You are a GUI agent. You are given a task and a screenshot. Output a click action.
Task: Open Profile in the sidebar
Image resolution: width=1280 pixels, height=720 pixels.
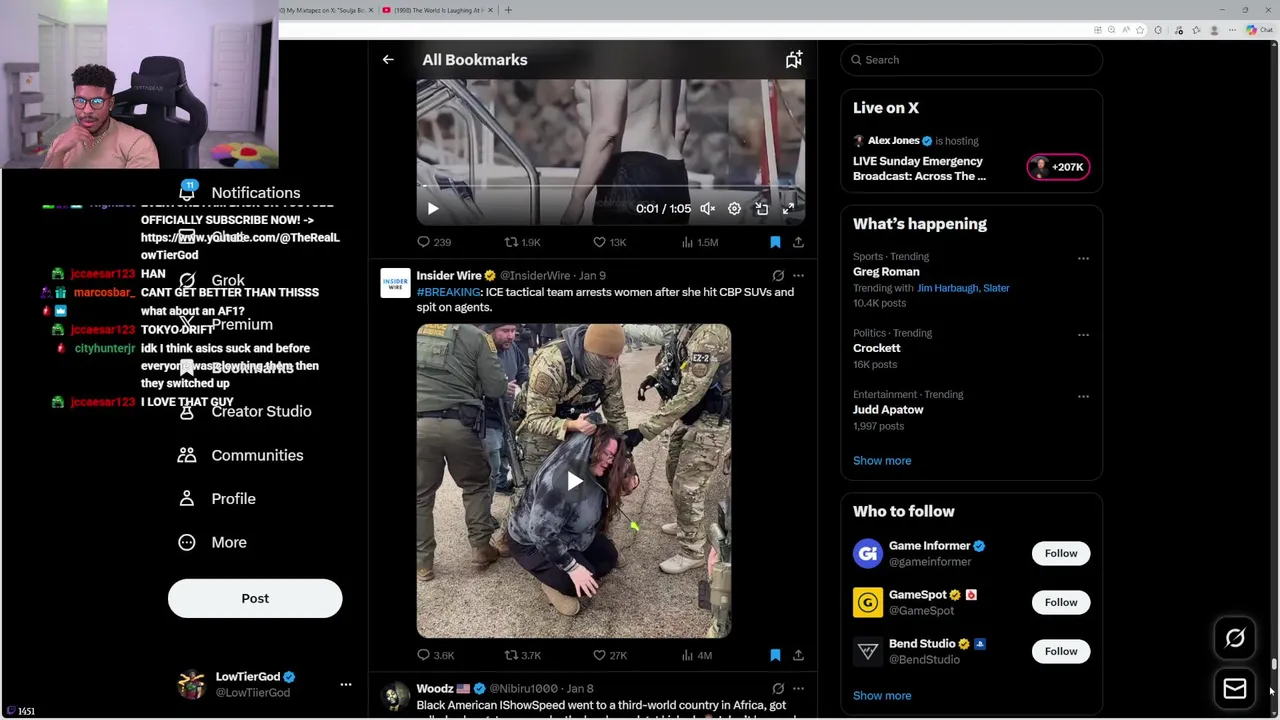coord(217,499)
